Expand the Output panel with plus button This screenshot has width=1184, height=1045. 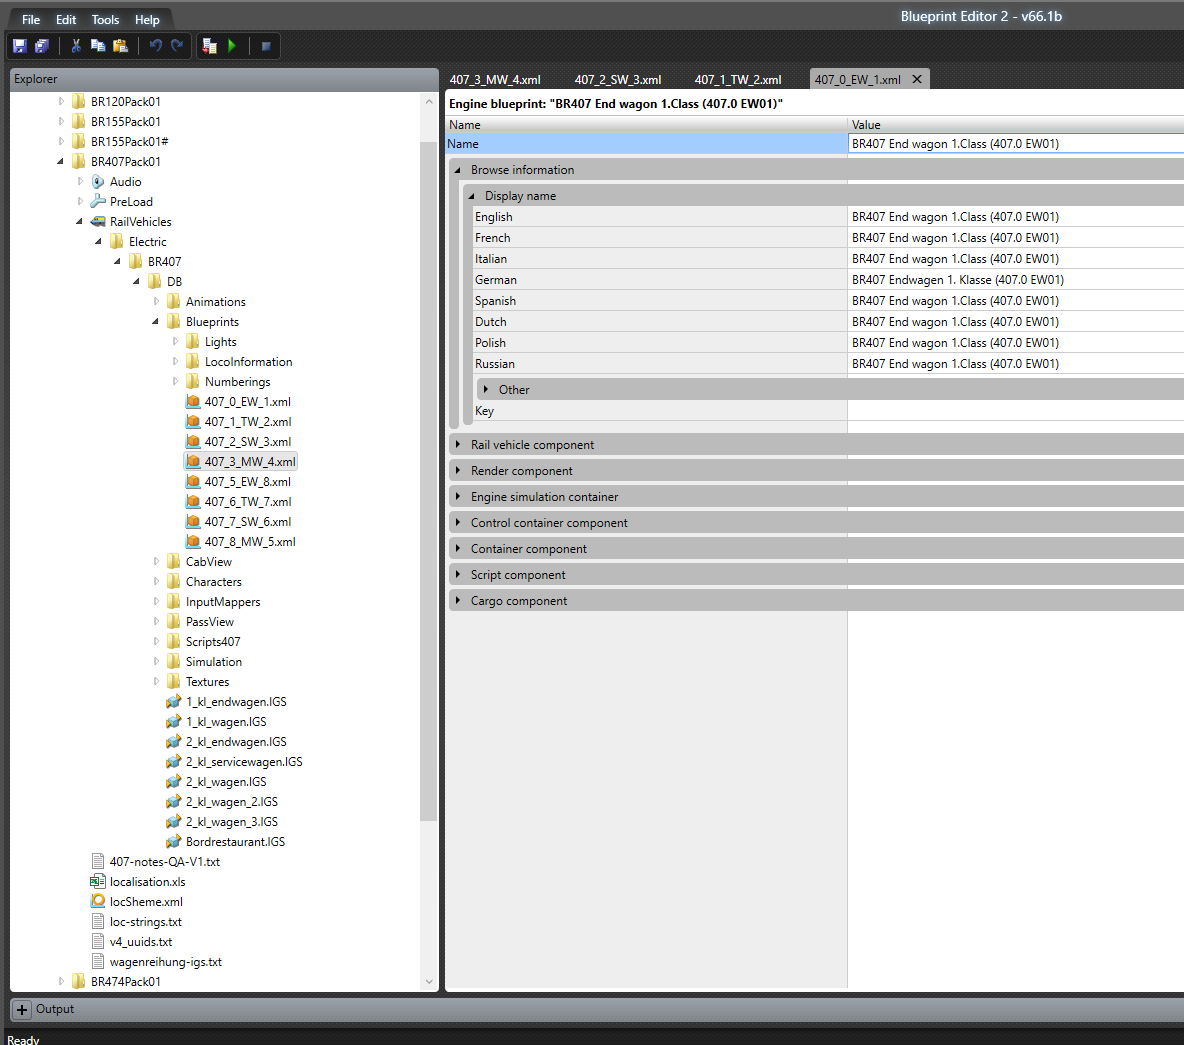pos(22,1010)
